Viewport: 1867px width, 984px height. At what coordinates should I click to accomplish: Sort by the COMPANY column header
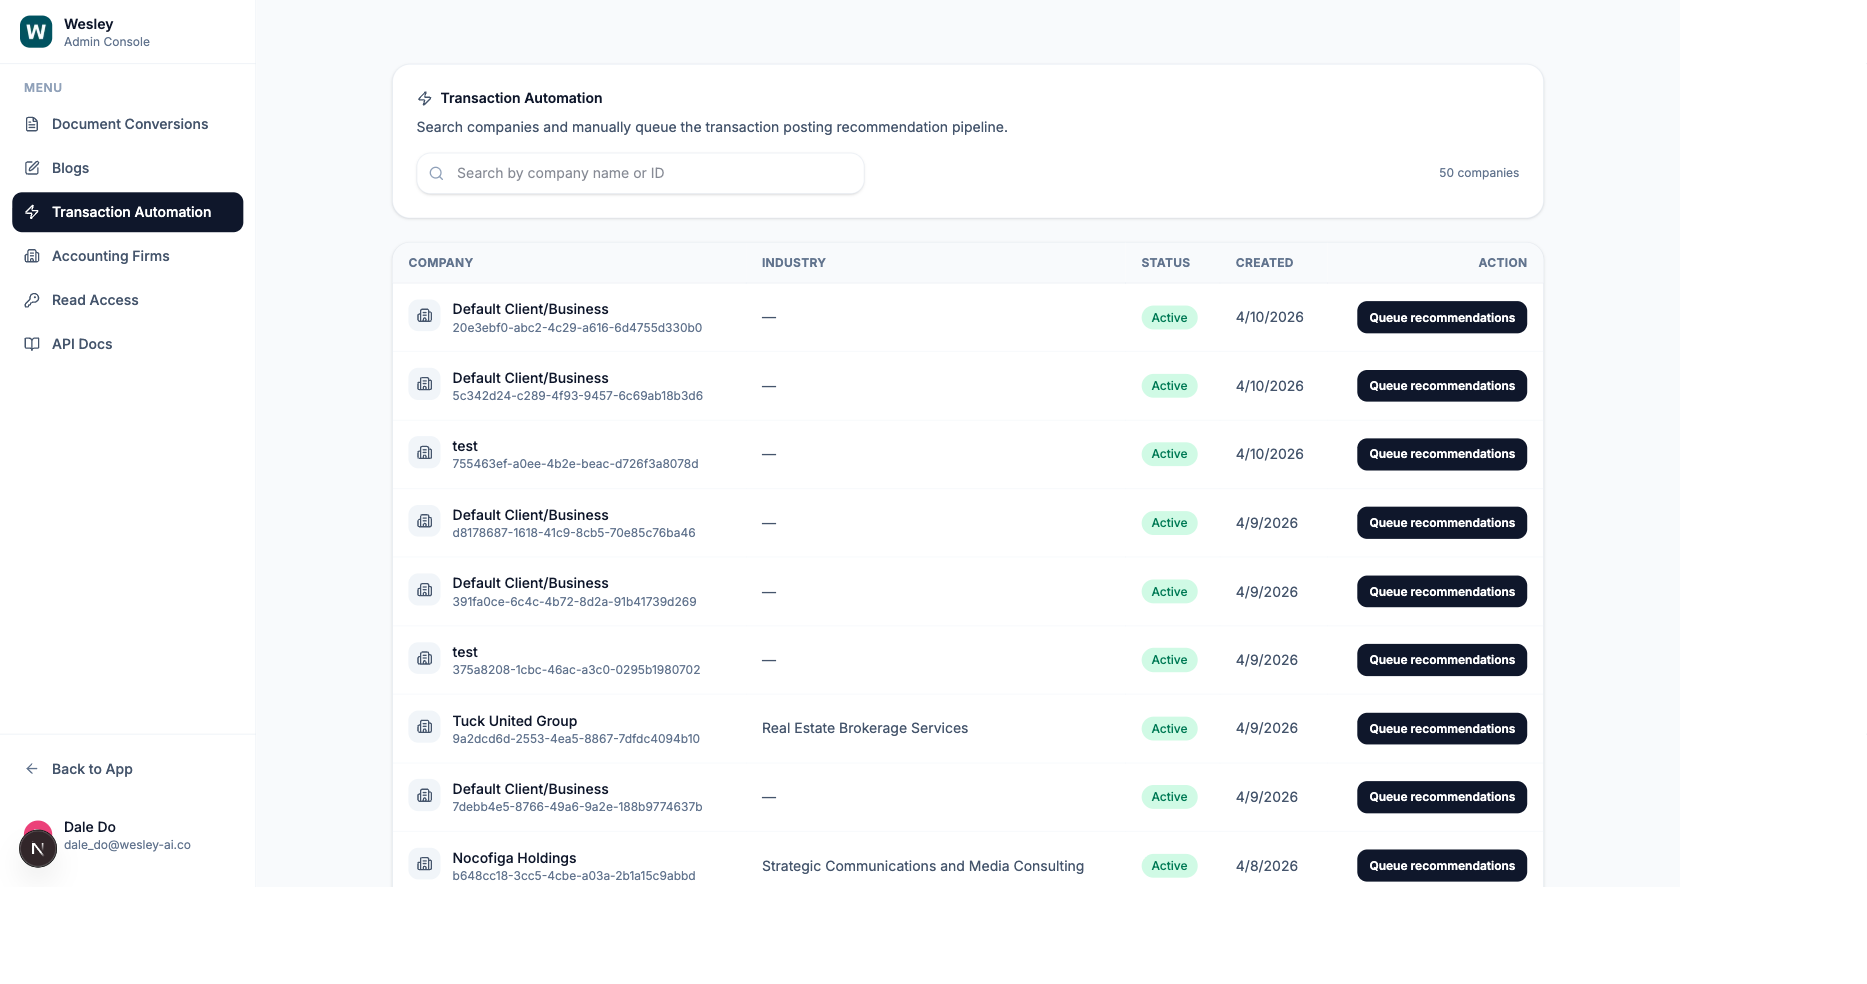coord(440,262)
